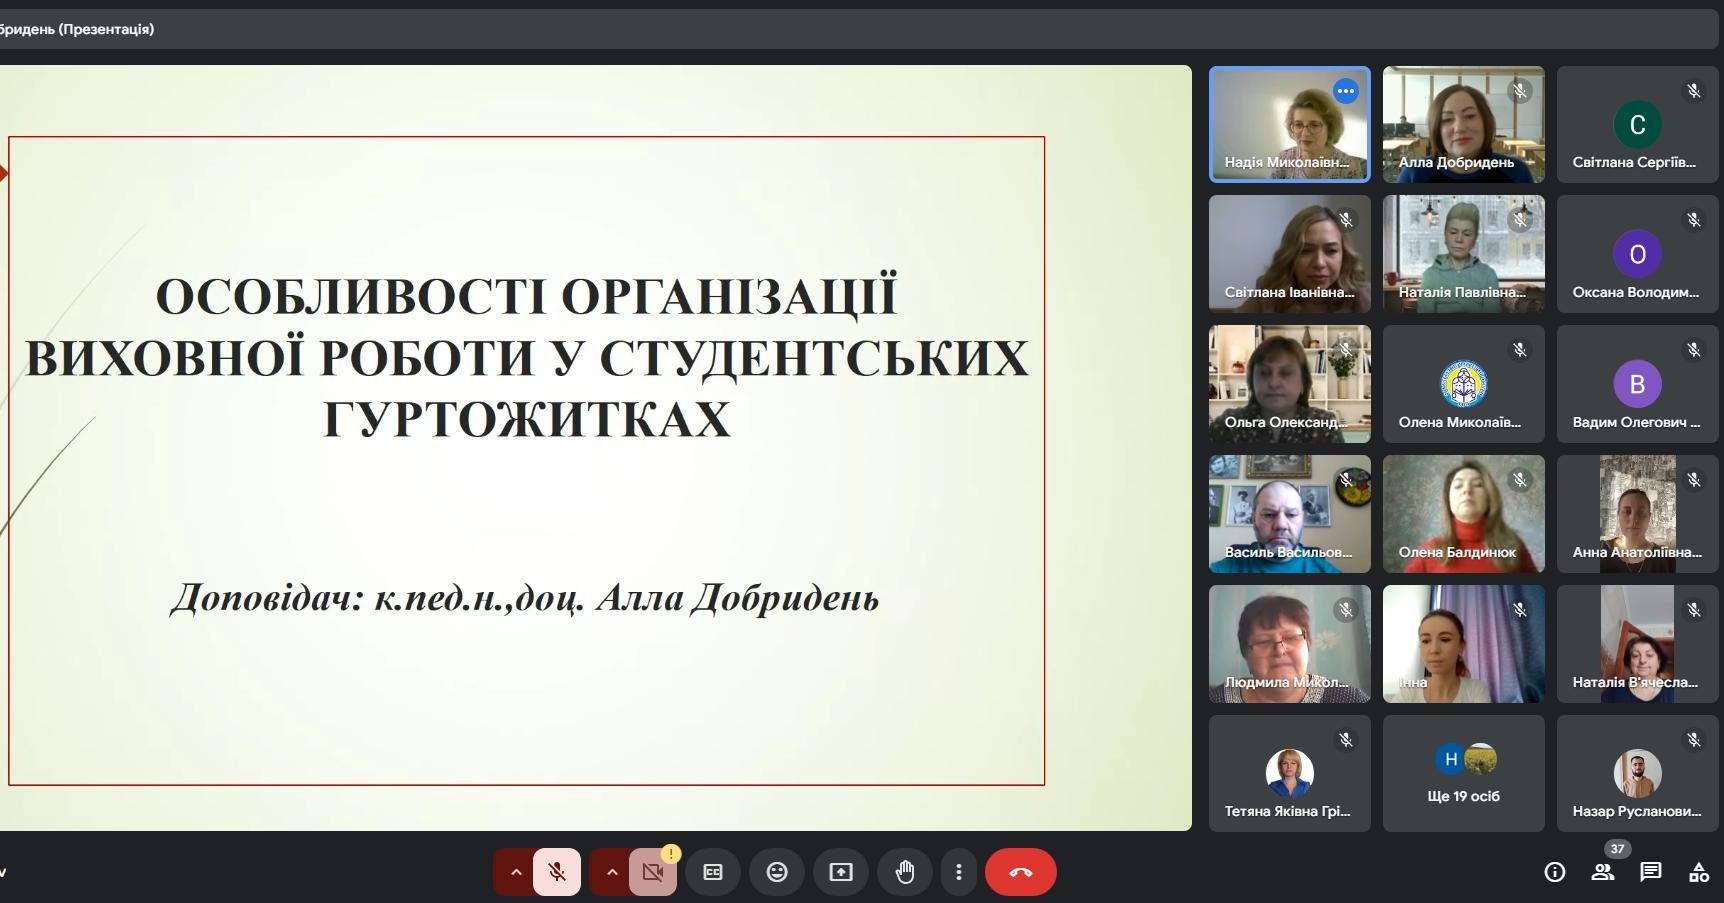Select Інна video tile
This screenshot has width=1724, height=903.
pyautogui.click(x=1464, y=644)
